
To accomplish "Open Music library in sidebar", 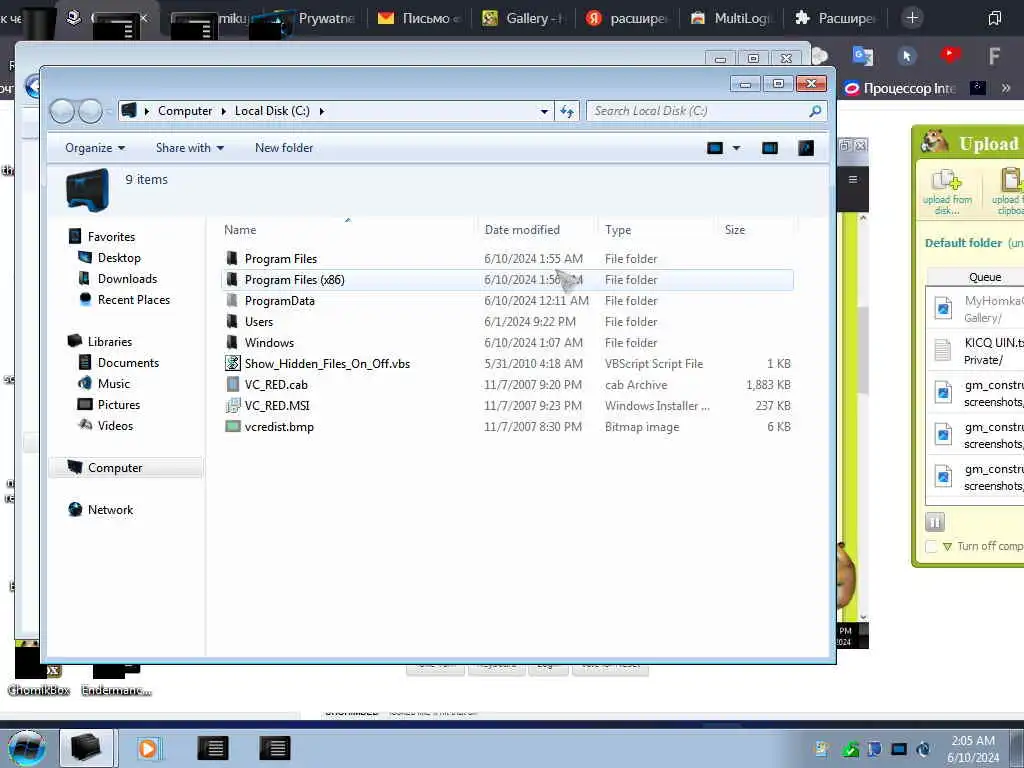I will [114, 383].
